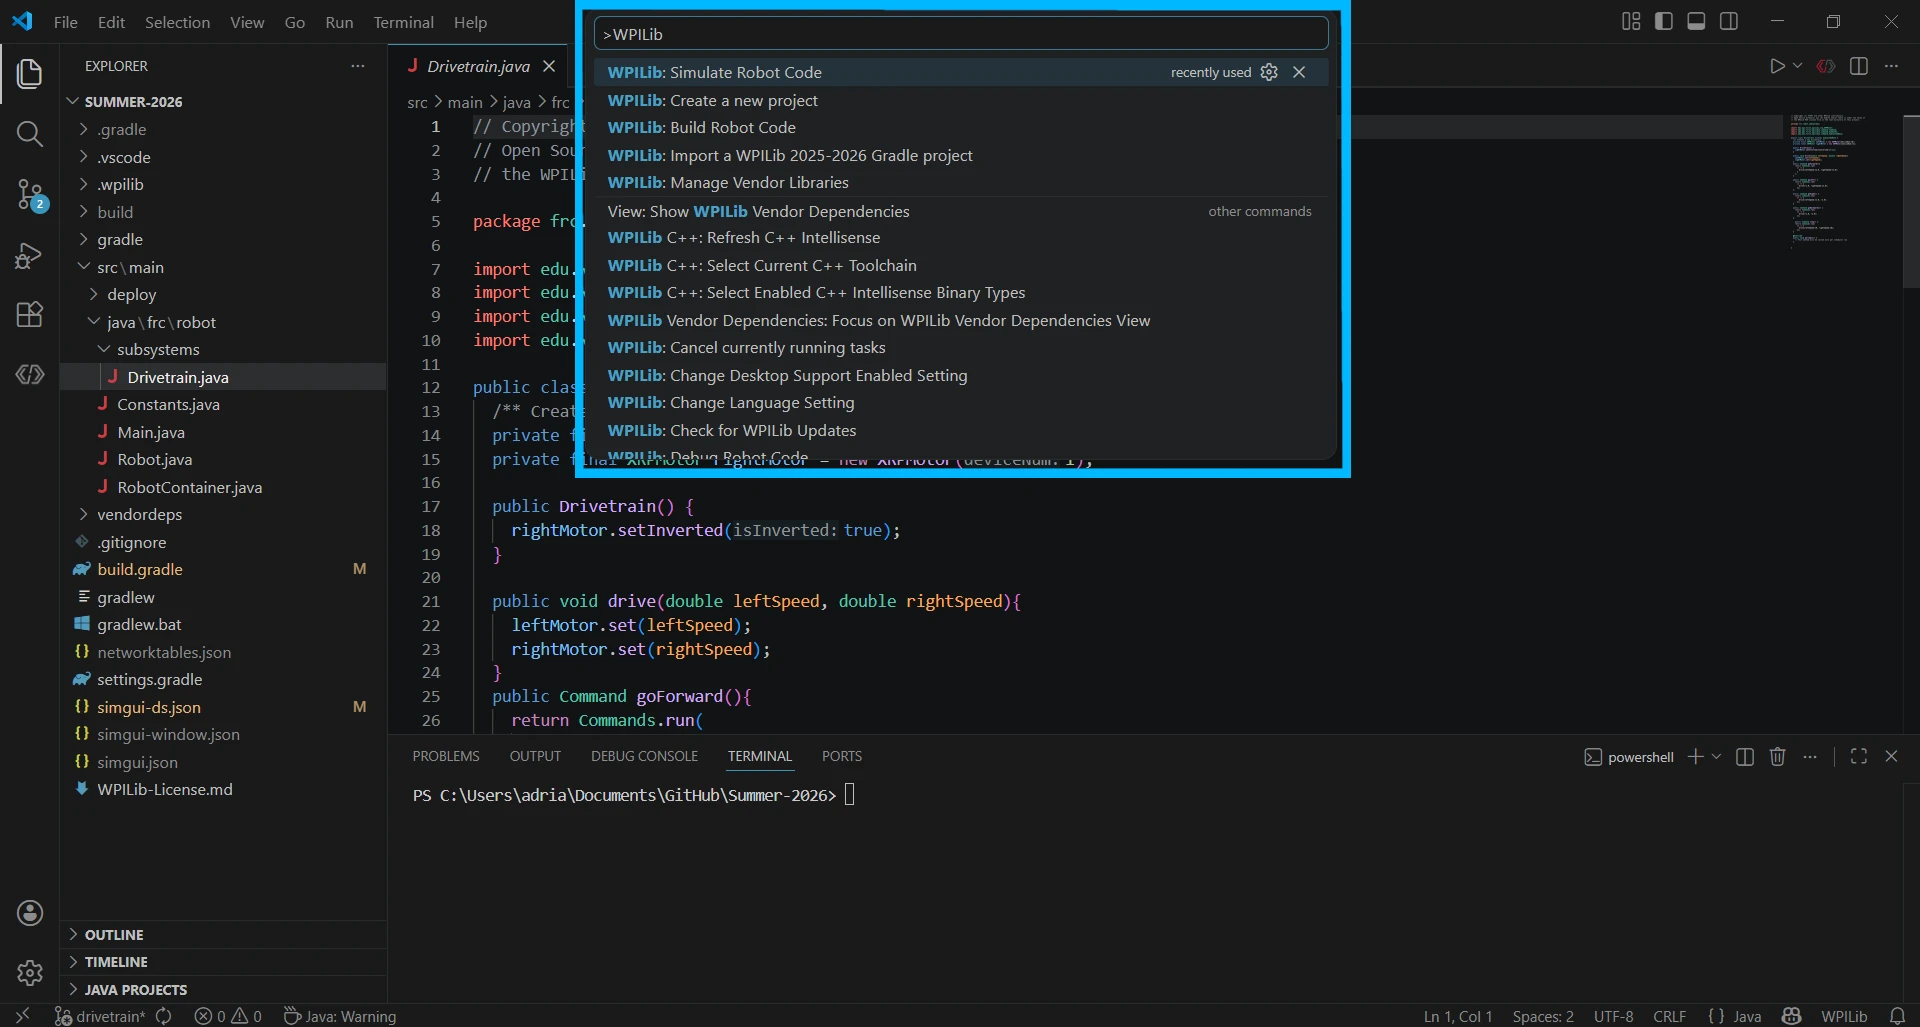Open notifications bell in status bar
The height and width of the screenshot is (1027, 1920).
tap(1897, 1016)
